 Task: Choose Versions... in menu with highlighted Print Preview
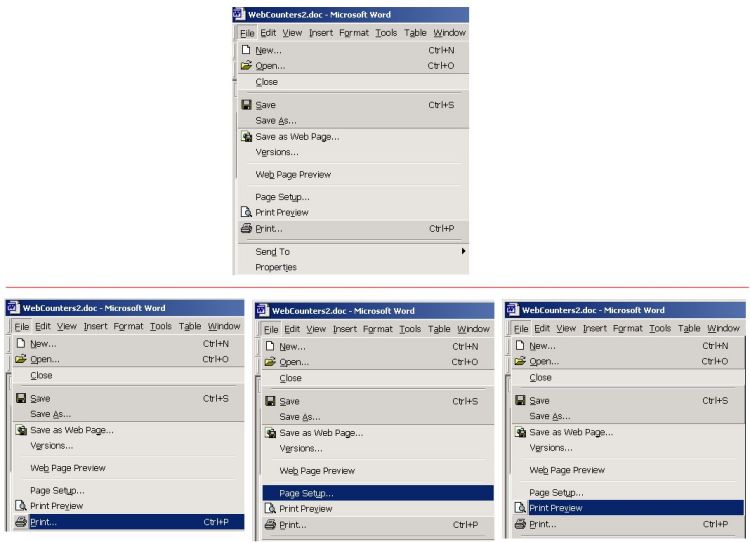coord(550,447)
